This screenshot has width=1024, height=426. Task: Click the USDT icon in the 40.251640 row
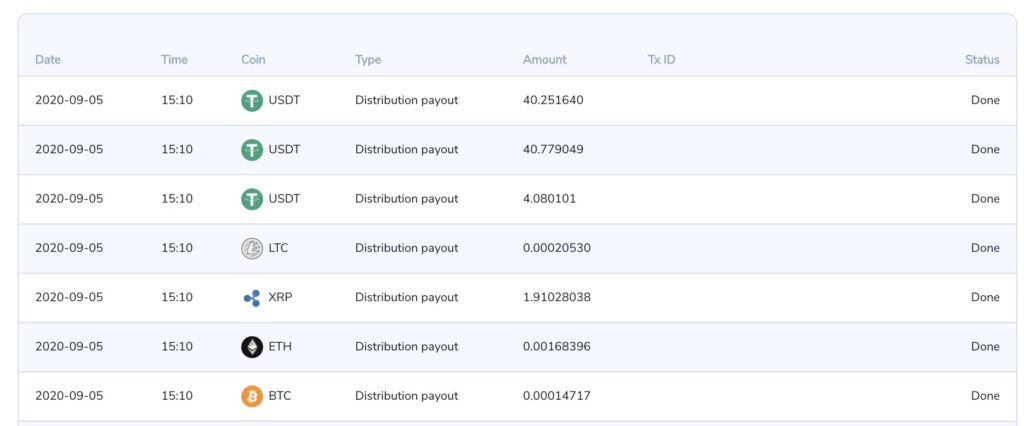point(252,100)
